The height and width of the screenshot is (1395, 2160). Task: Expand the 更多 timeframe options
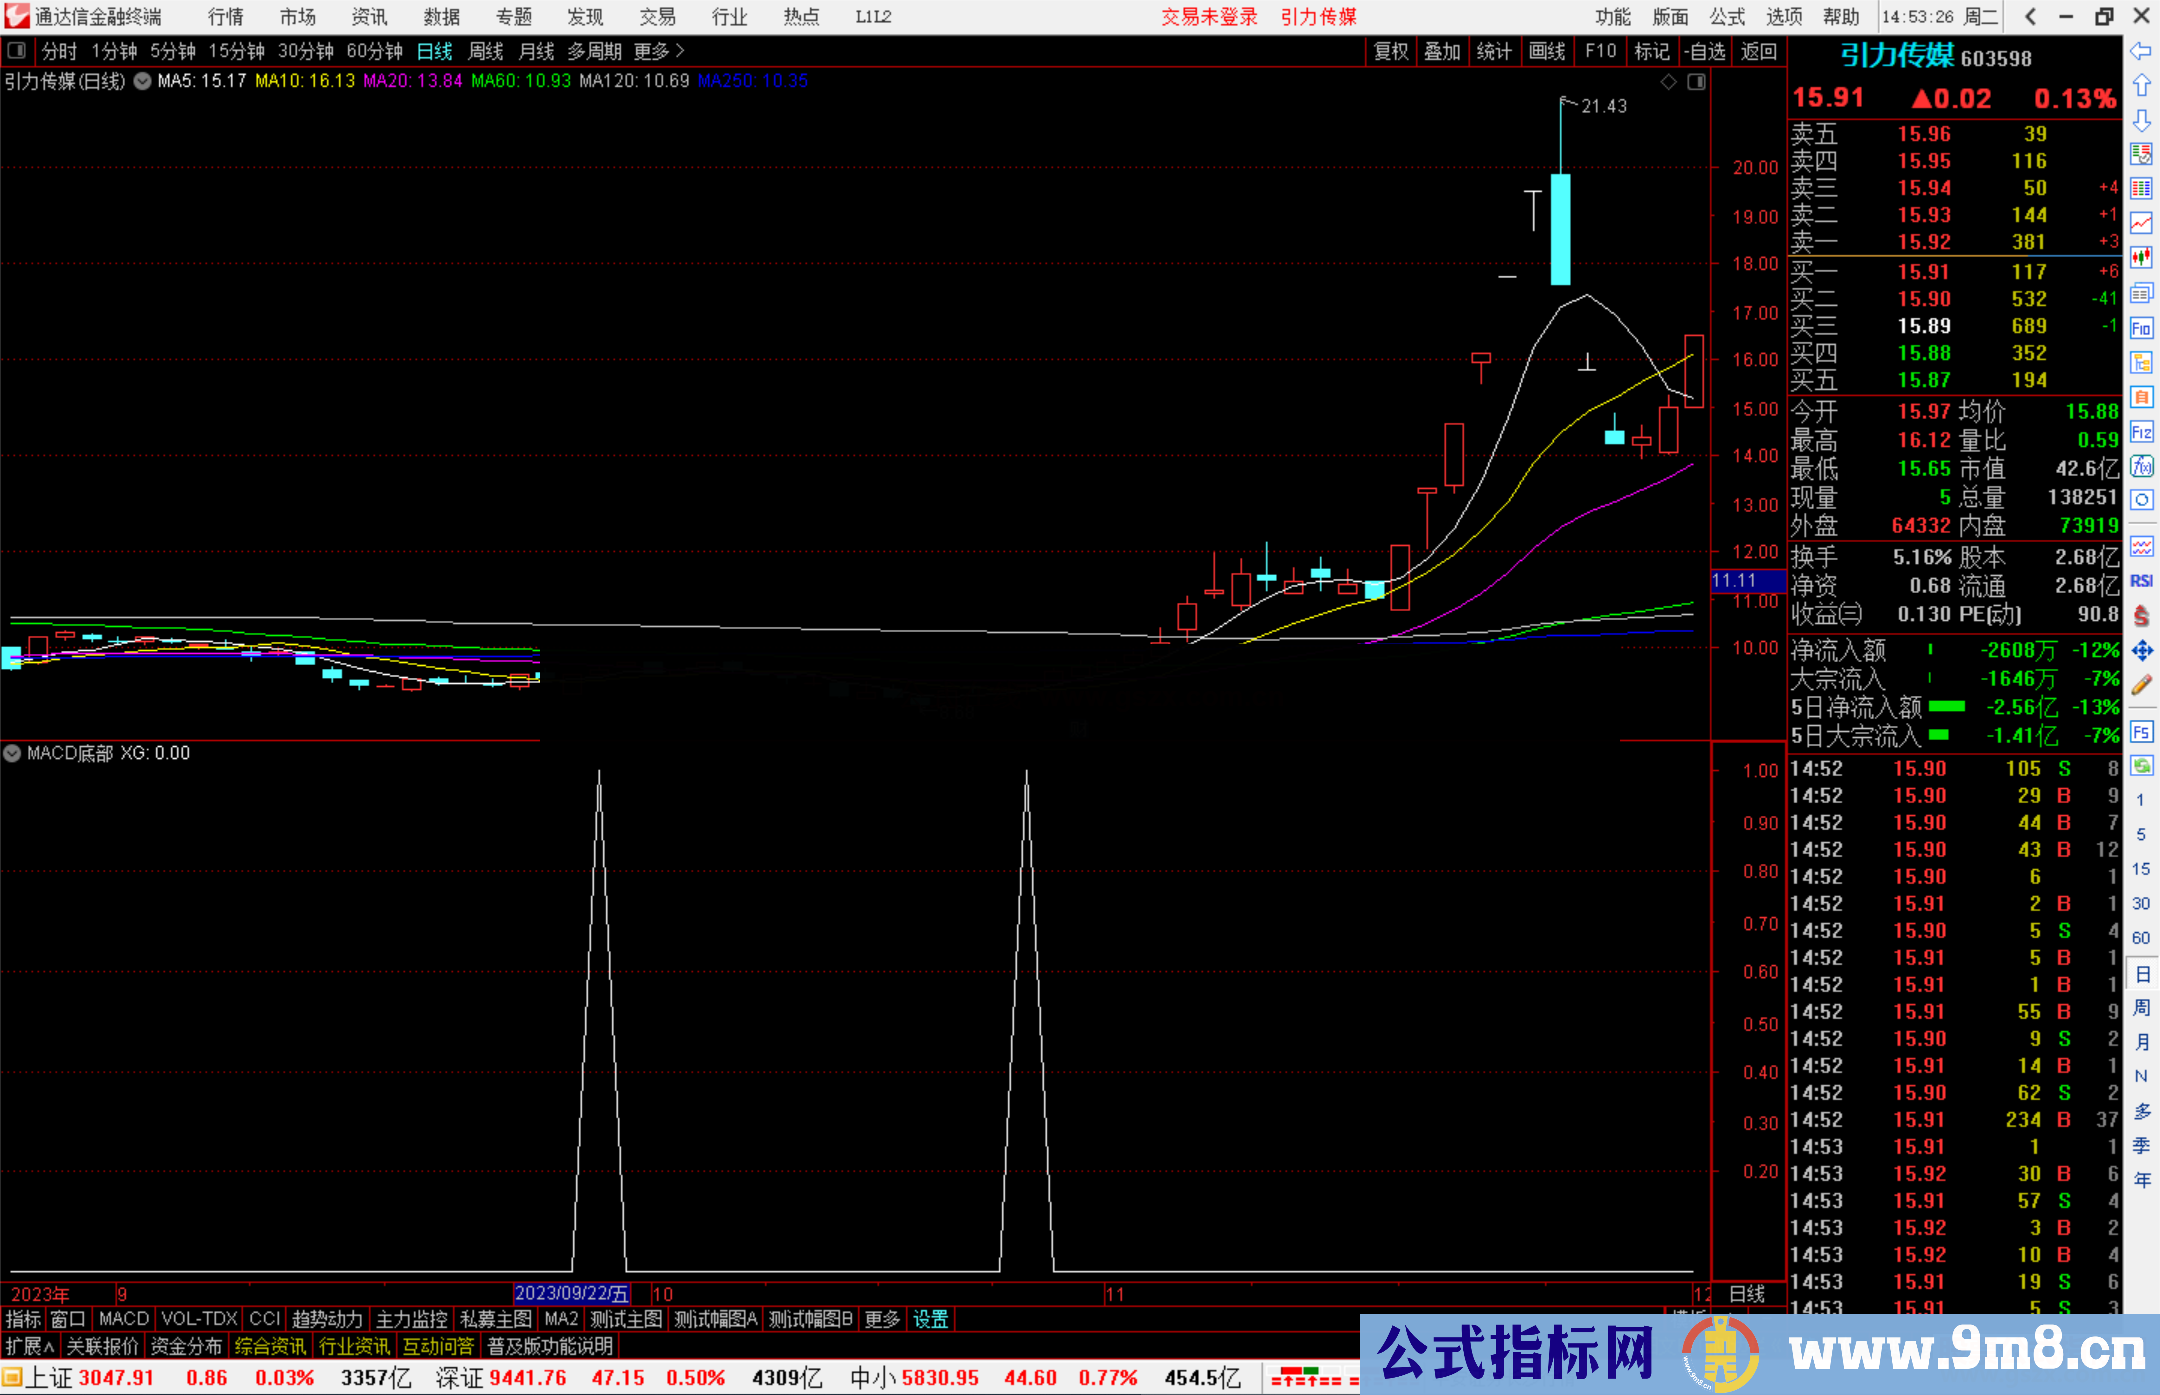(x=658, y=50)
